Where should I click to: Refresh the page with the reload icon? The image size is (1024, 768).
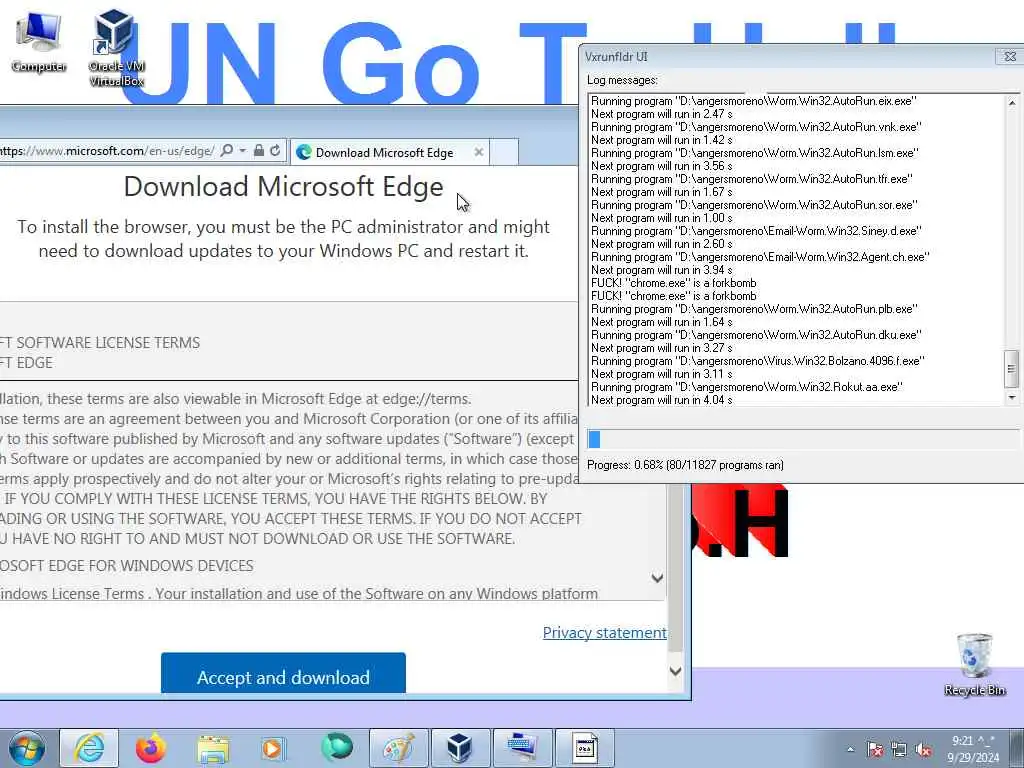[x=275, y=151]
